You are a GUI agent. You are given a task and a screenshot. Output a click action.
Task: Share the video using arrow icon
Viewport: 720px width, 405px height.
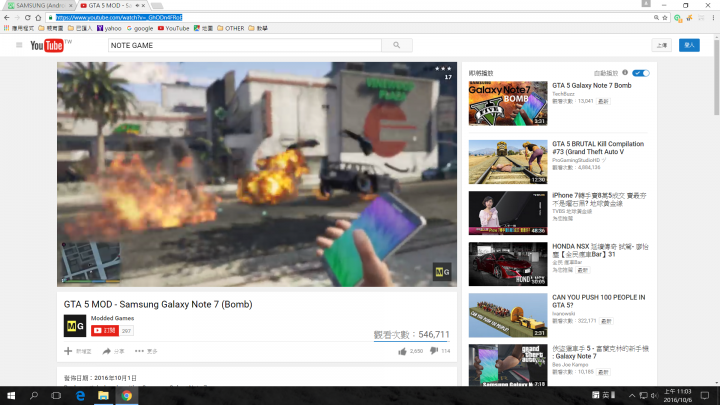pyautogui.click(x=107, y=351)
